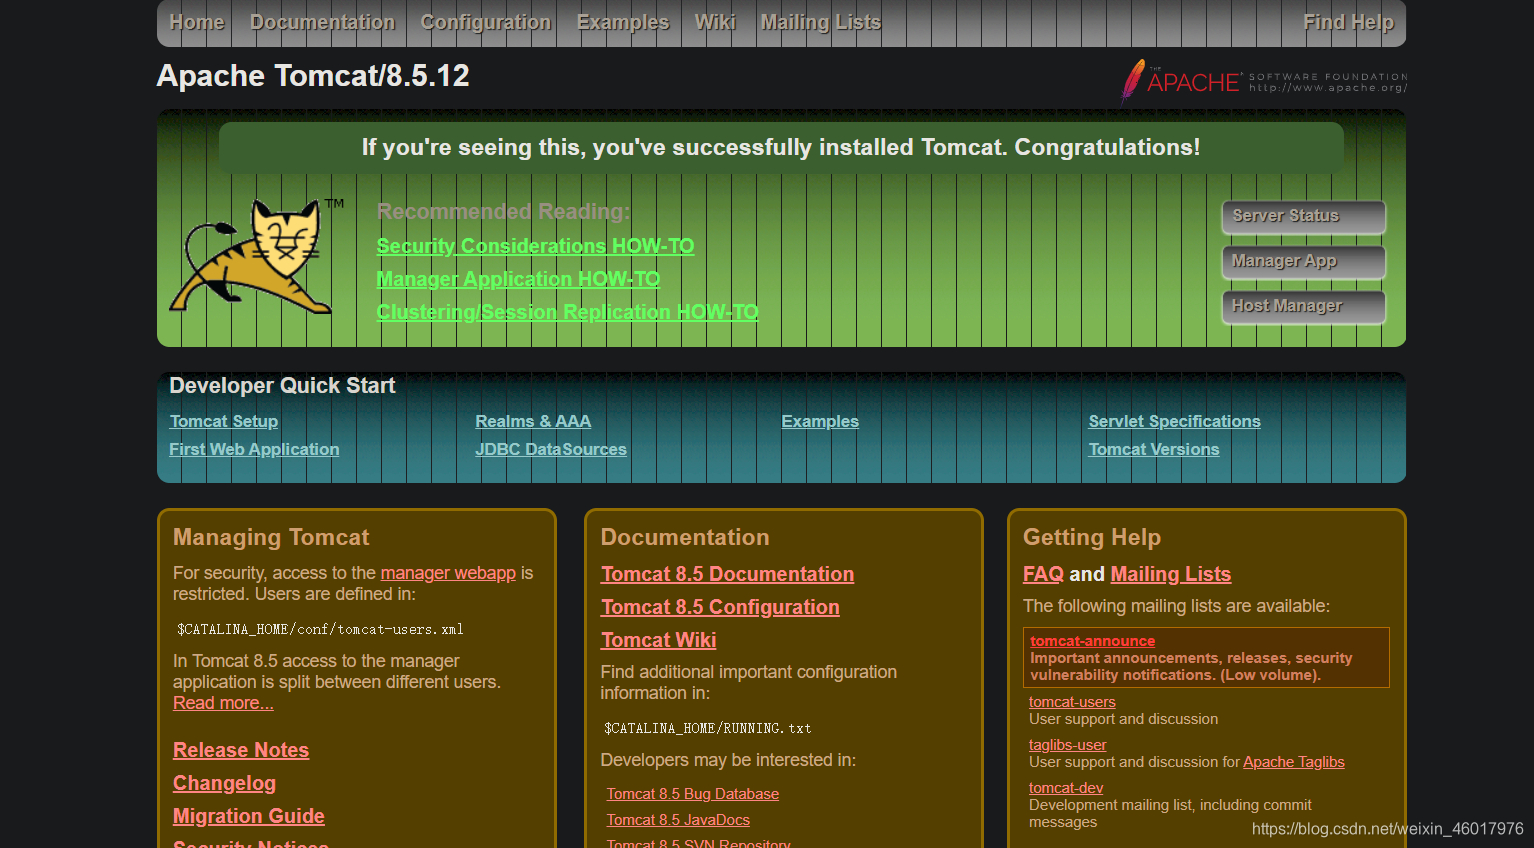Click the Developer Quick Start heading
The image size is (1534, 848).
pyautogui.click(x=282, y=386)
